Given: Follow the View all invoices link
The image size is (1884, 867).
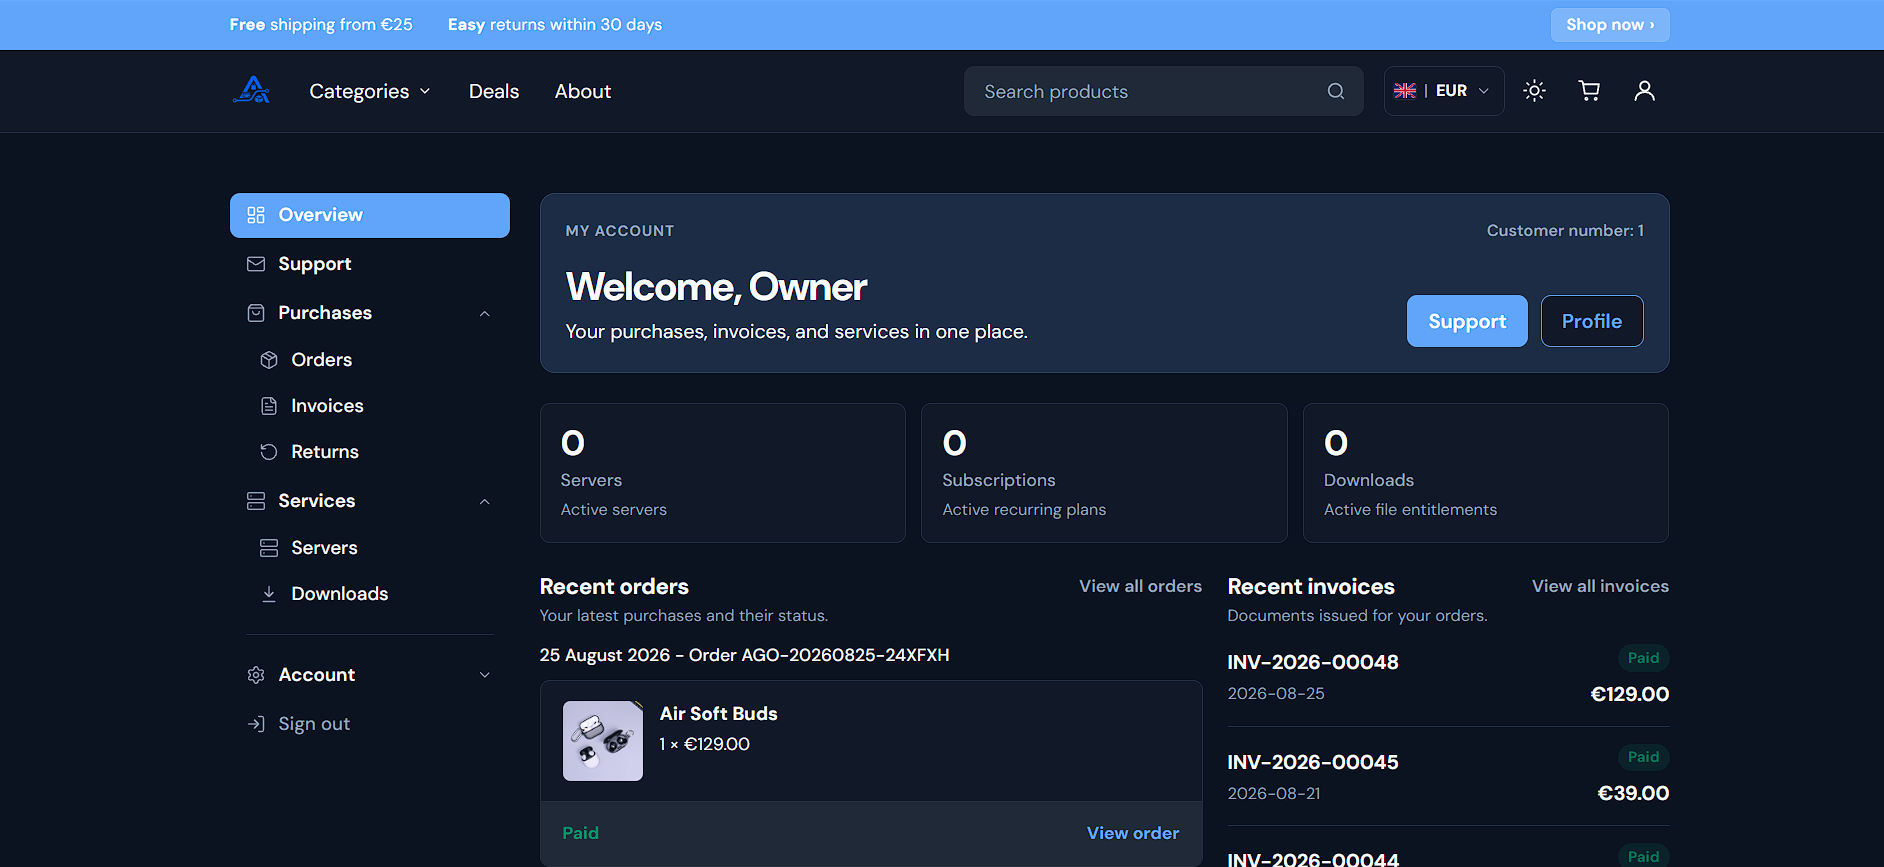Looking at the screenshot, I should click(x=1600, y=586).
